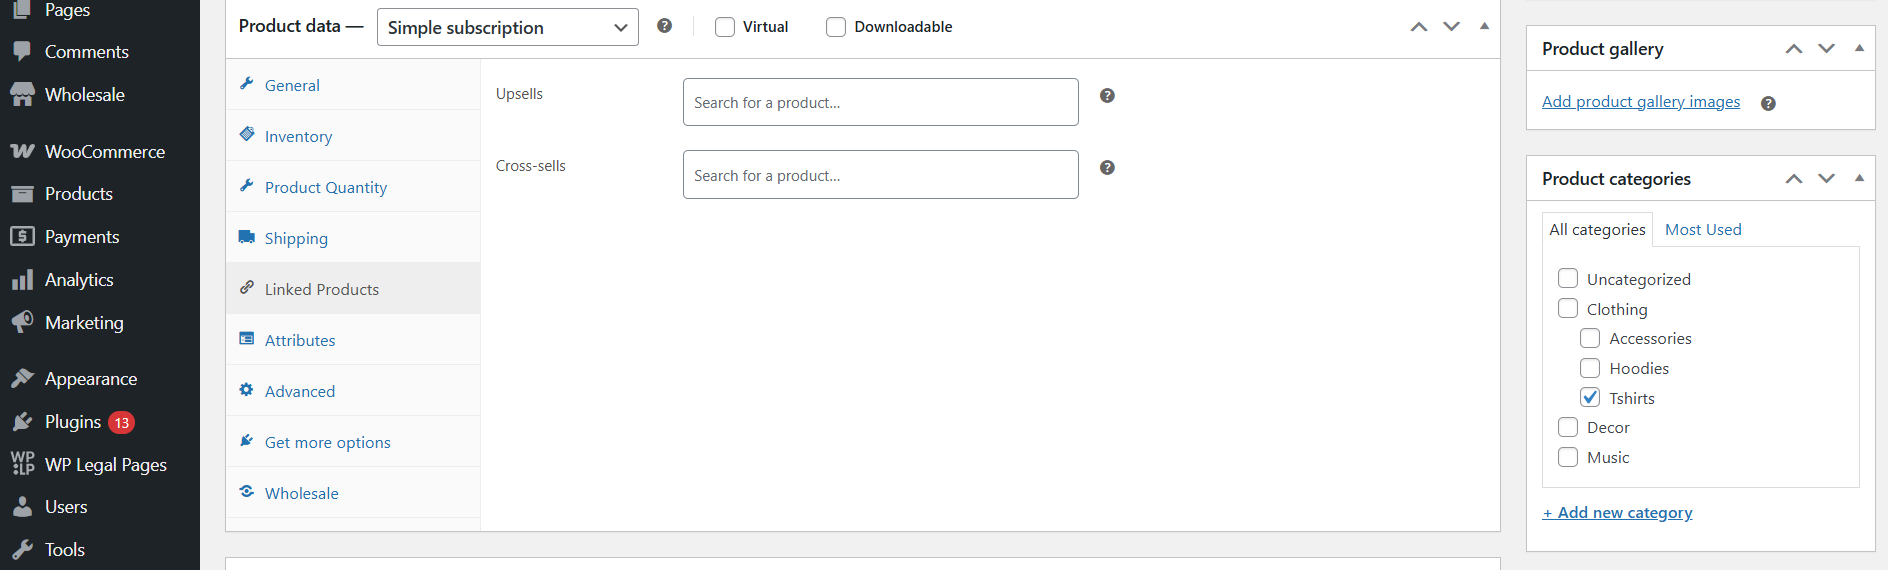Image resolution: width=1888 pixels, height=570 pixels.
Task: Switch to Most Used categories tab
Action: 1703,229
